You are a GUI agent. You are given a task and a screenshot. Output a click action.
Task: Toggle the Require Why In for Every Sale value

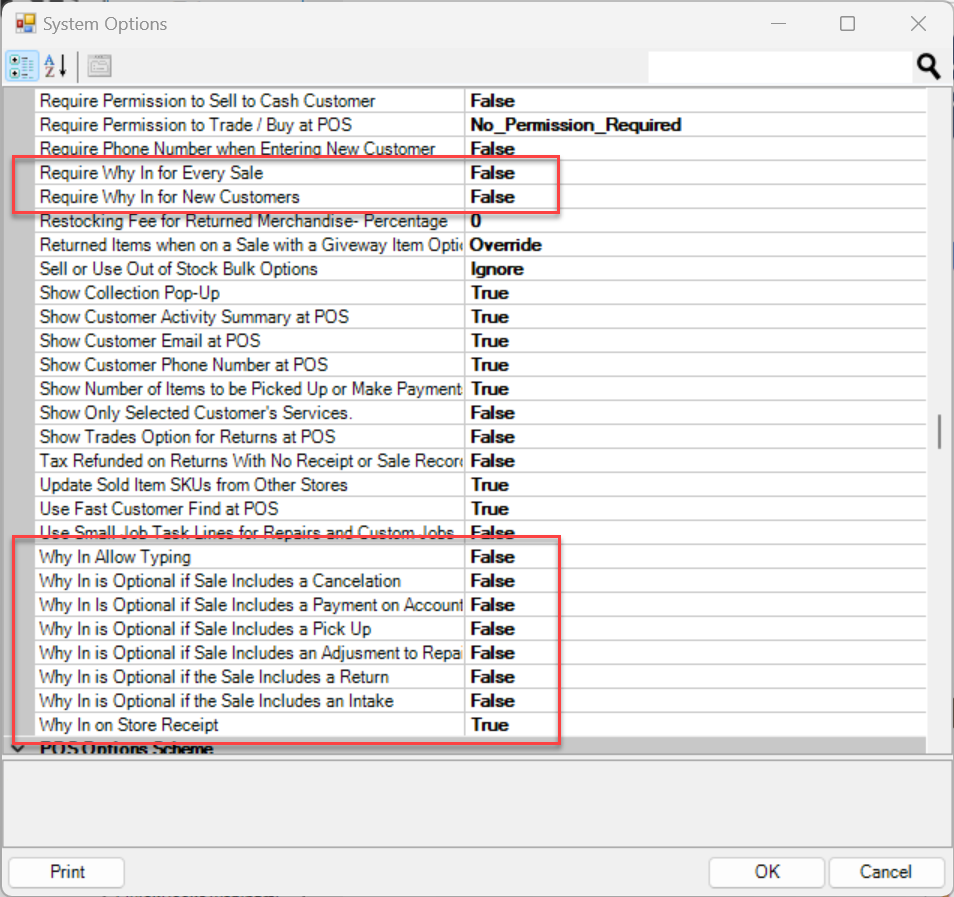click(x=695, y=173)
